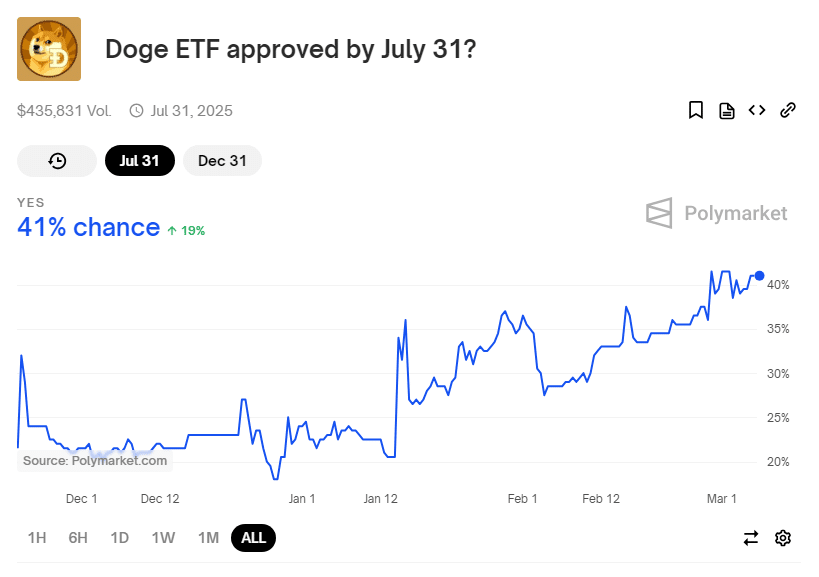Choose the 1W time range
The height and width of the screenshot is (577, 819).
[x=163, y=538]
